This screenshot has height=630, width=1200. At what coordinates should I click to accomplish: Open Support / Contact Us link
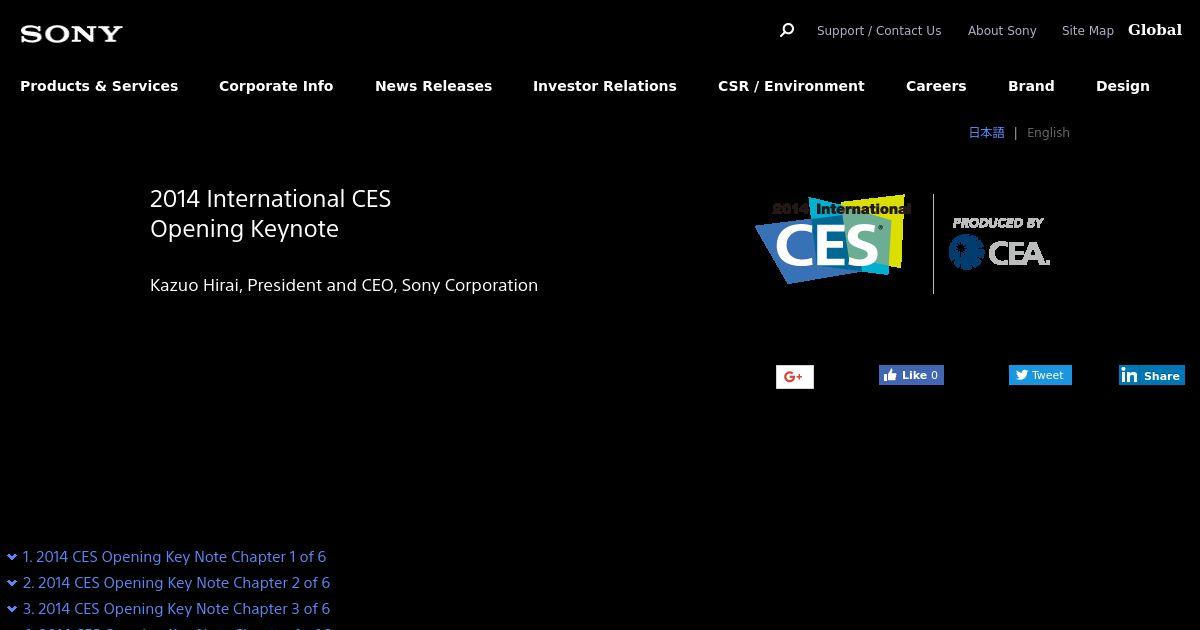[879, 31]
